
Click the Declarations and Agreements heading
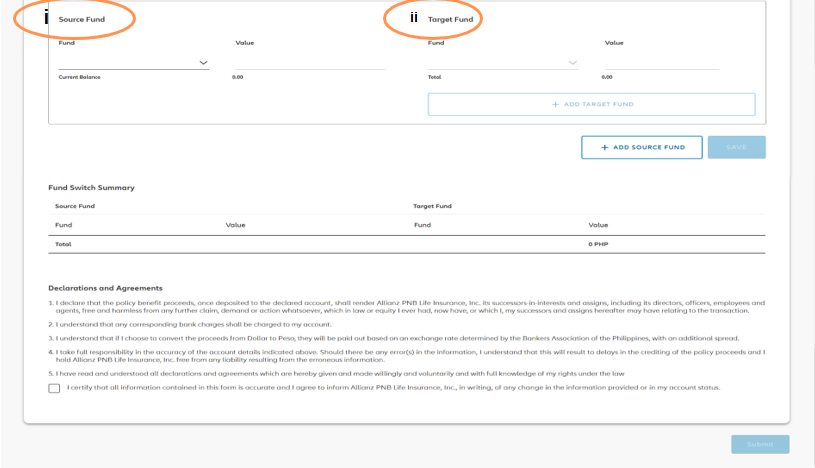pyautogui.click(x=105, y=288)
